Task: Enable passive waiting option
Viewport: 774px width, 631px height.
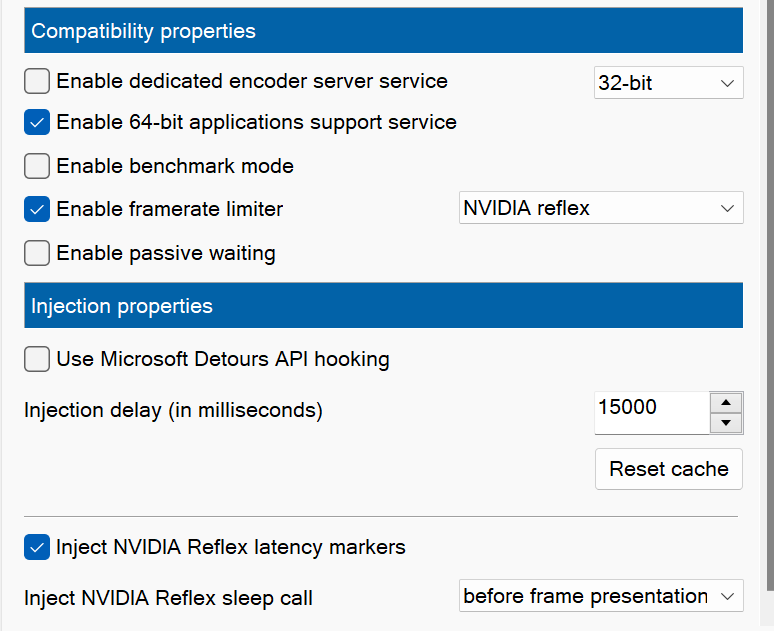Action: 37,253
